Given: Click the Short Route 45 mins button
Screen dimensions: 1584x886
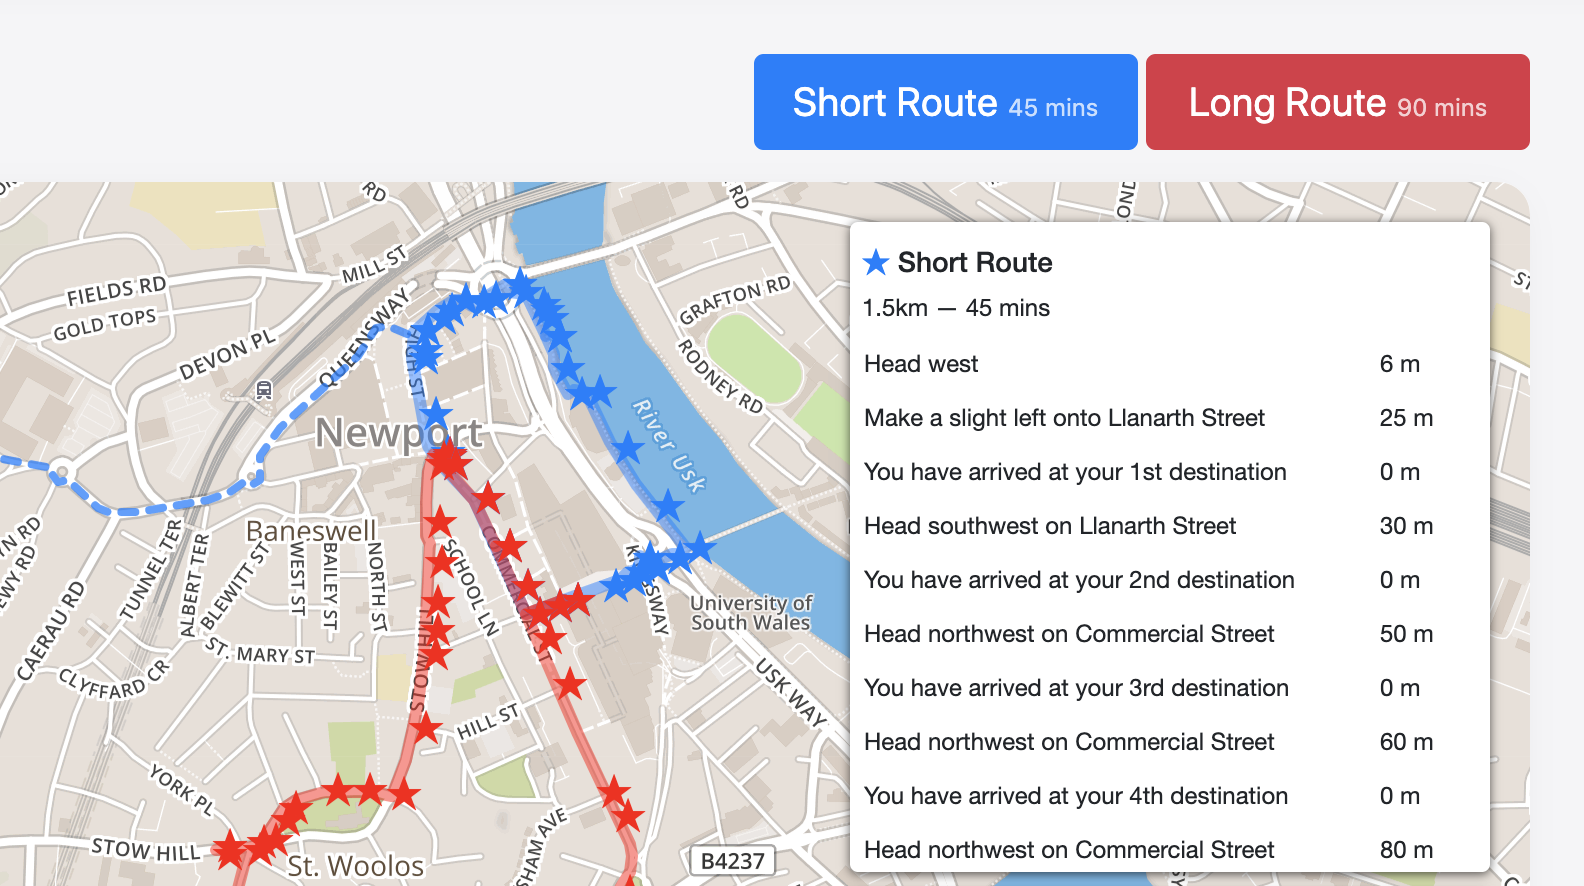Looking at the screenshot, I should (x=945, y=102).
